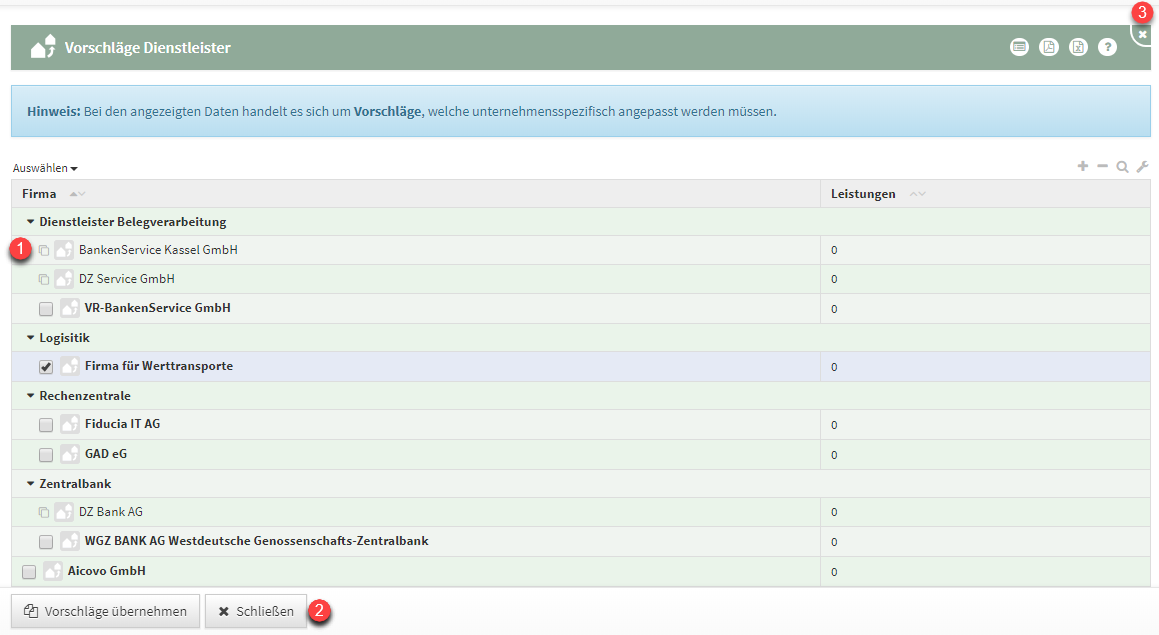Sort by the Firma column header
The height and width of the screenshot is (635, 1159).
40,193
